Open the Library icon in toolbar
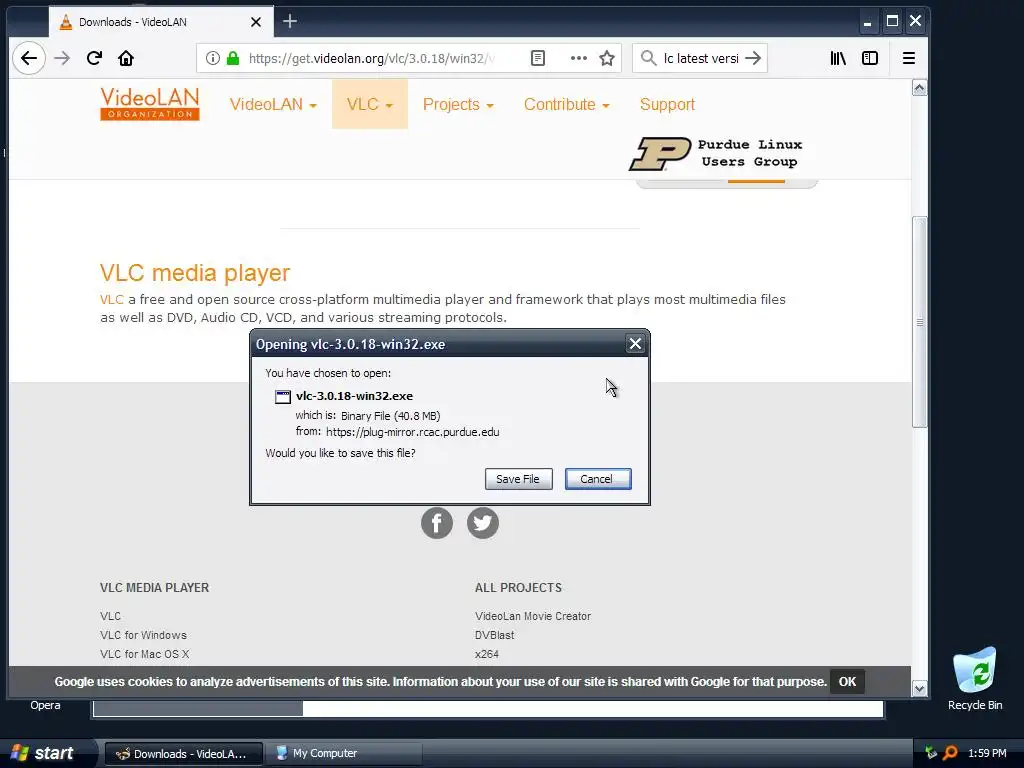This screenshot has height=768, width=1024. 838,58
